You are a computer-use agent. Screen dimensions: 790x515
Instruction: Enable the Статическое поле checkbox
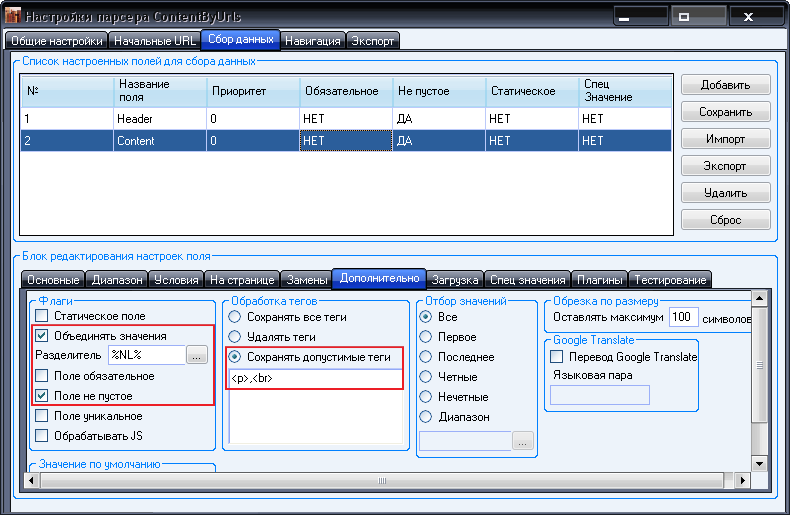(x=41, y=316)
